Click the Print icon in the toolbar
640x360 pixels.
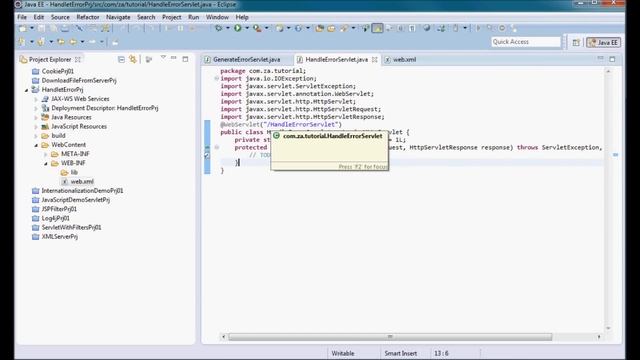pos(65,28)
